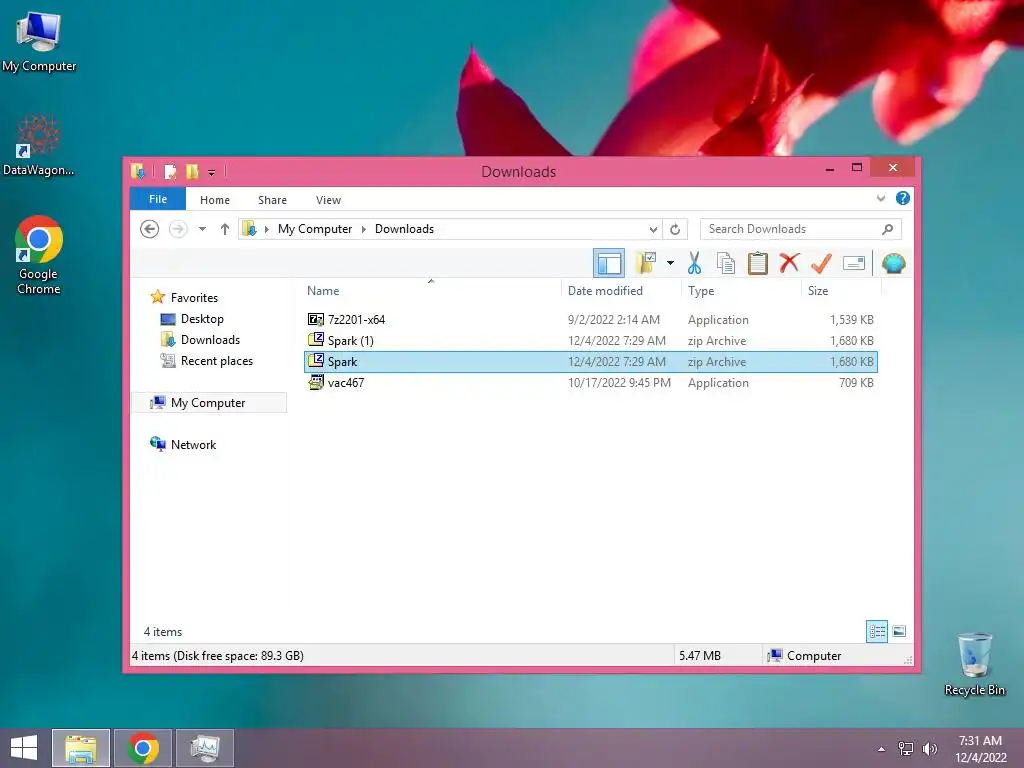Open the recent locations dropdown
The image size is (1024, 768).
pos(202,229)
